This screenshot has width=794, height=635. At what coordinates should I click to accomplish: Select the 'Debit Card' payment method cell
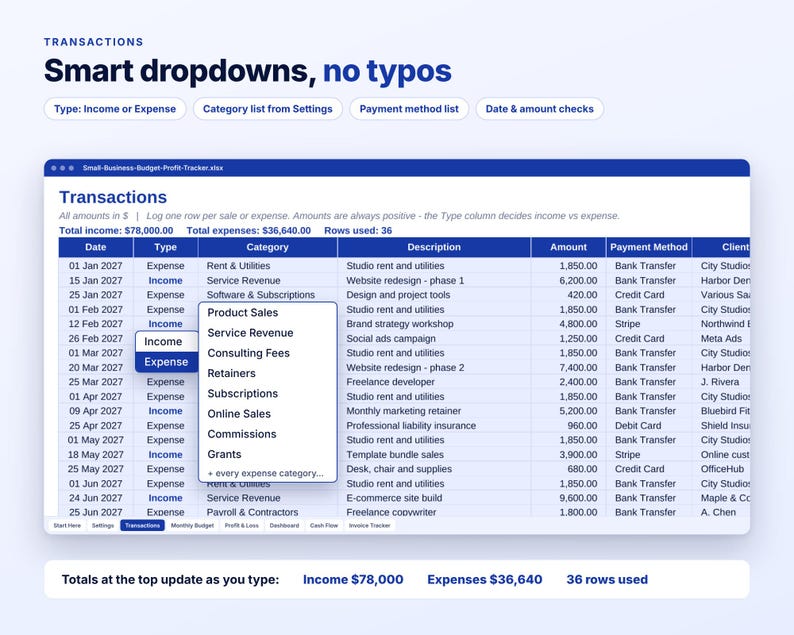click(x=649, y=426)
